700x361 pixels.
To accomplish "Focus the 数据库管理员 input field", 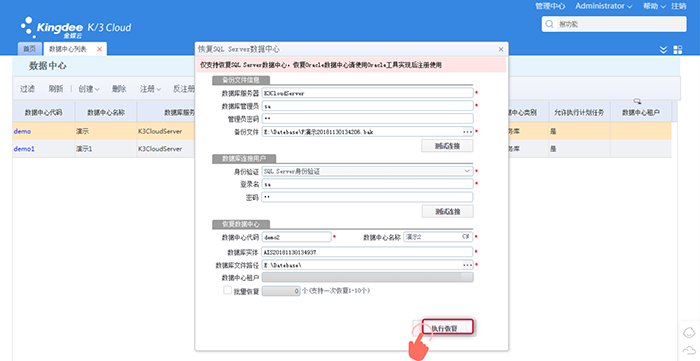I will [x=367, y=106].
